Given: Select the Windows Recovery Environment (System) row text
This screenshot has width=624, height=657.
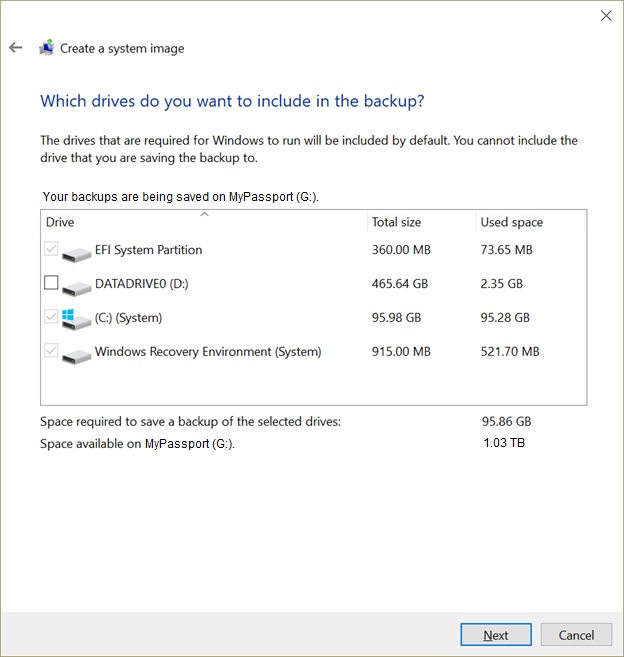Looking at the screenshot, I should [x=208, y=352].
